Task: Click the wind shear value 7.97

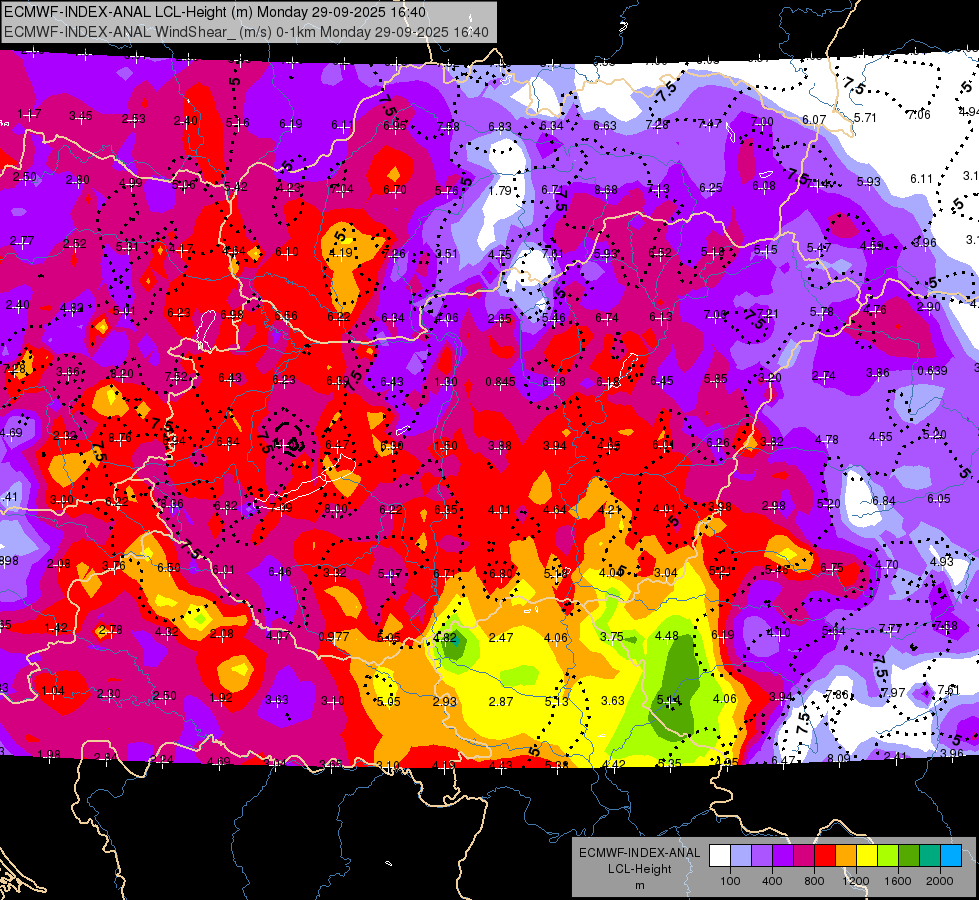Action: pos(893,693)
